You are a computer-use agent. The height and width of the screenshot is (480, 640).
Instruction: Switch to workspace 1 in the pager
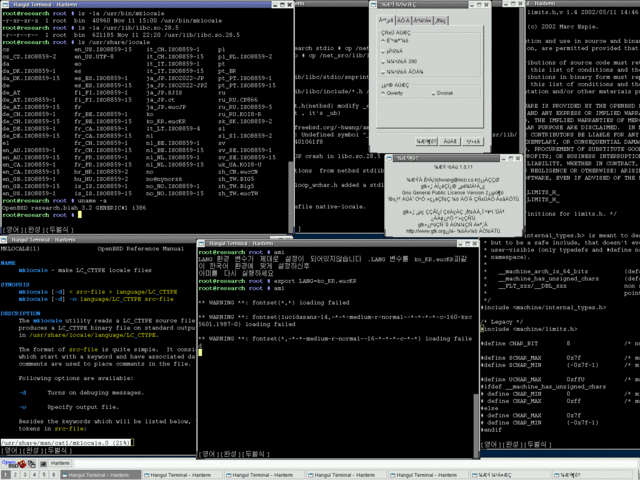[x=5, y=475]
